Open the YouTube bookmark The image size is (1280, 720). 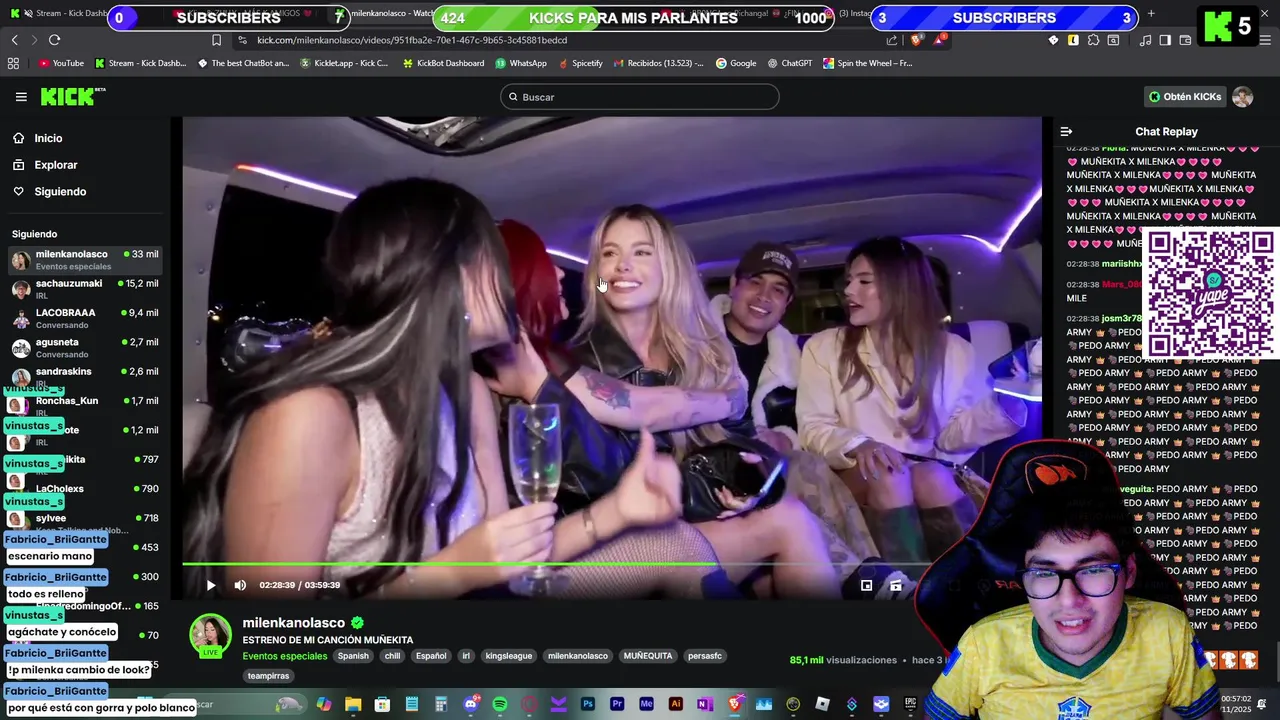tap(61, 63)
